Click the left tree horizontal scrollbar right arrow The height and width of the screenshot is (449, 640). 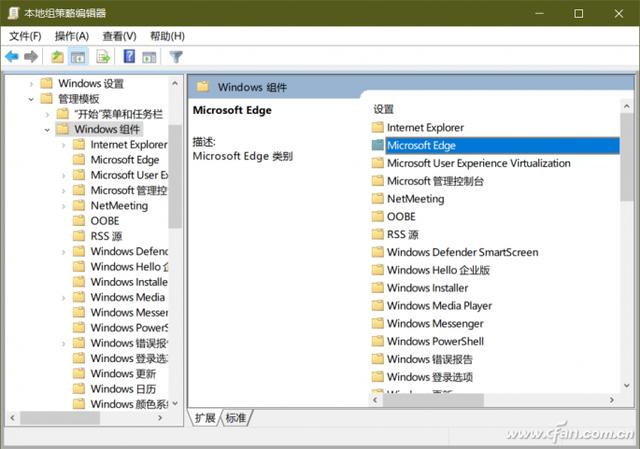(x=160, y=418)
